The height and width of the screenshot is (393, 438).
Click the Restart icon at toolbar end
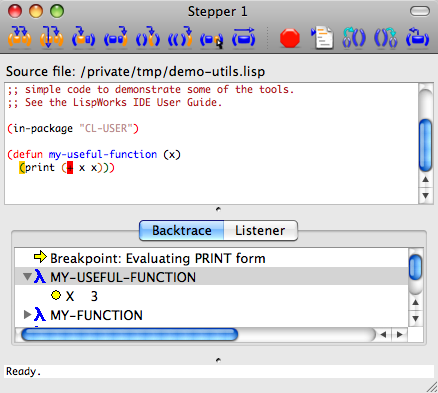coord(417,38)
